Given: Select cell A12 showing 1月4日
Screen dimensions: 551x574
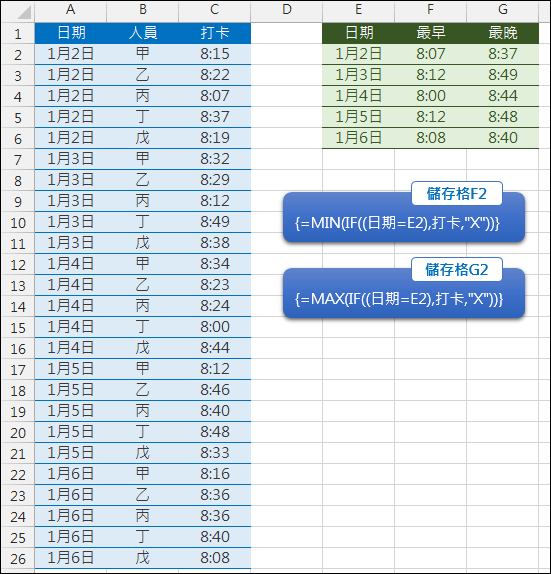Looking at the screenshot, I should [71, 264].
